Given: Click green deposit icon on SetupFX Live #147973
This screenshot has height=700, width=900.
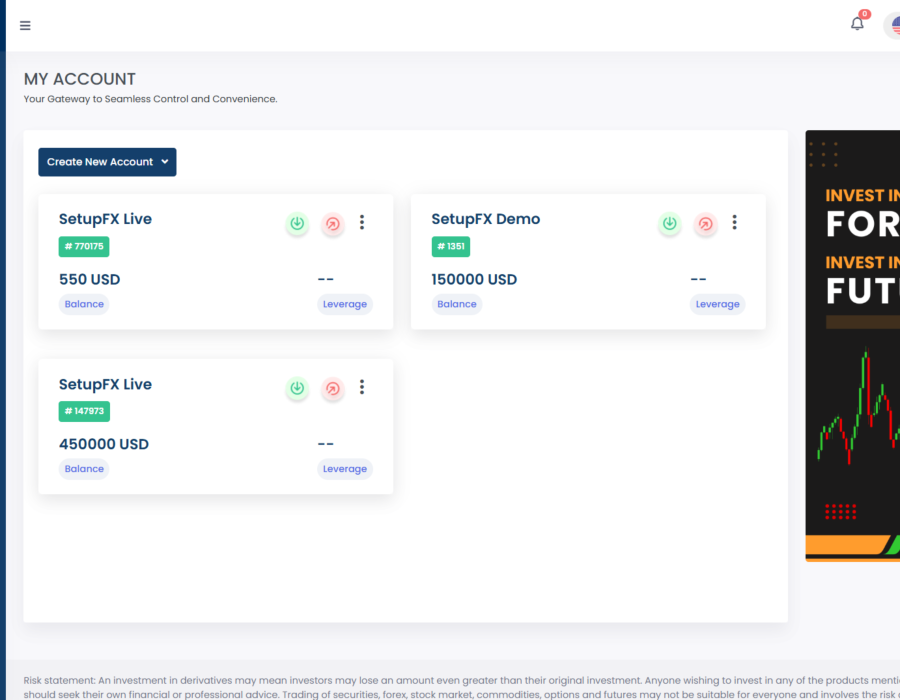Looking at the screenshot, I should click(297, 388).
